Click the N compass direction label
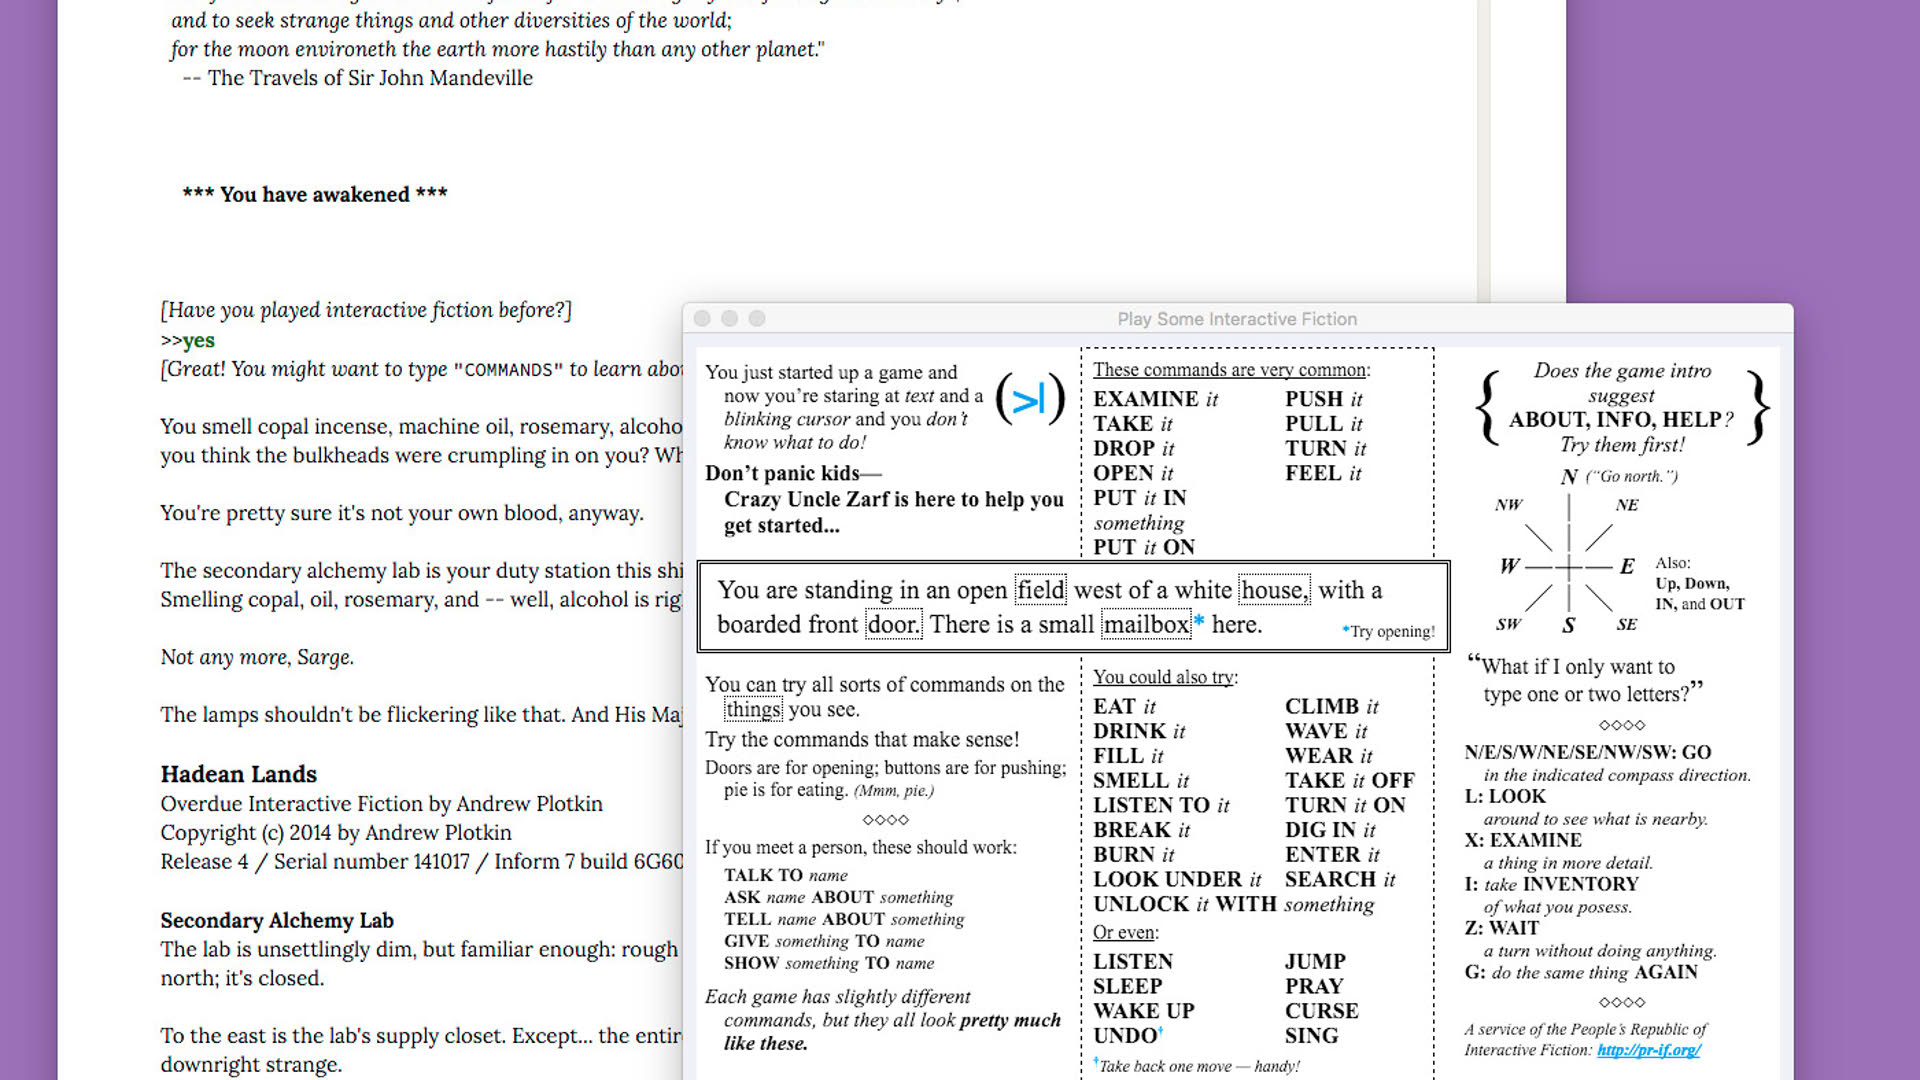Image resolution: width=1920 pixels, height=1080 pixels. pos(1569,477)
